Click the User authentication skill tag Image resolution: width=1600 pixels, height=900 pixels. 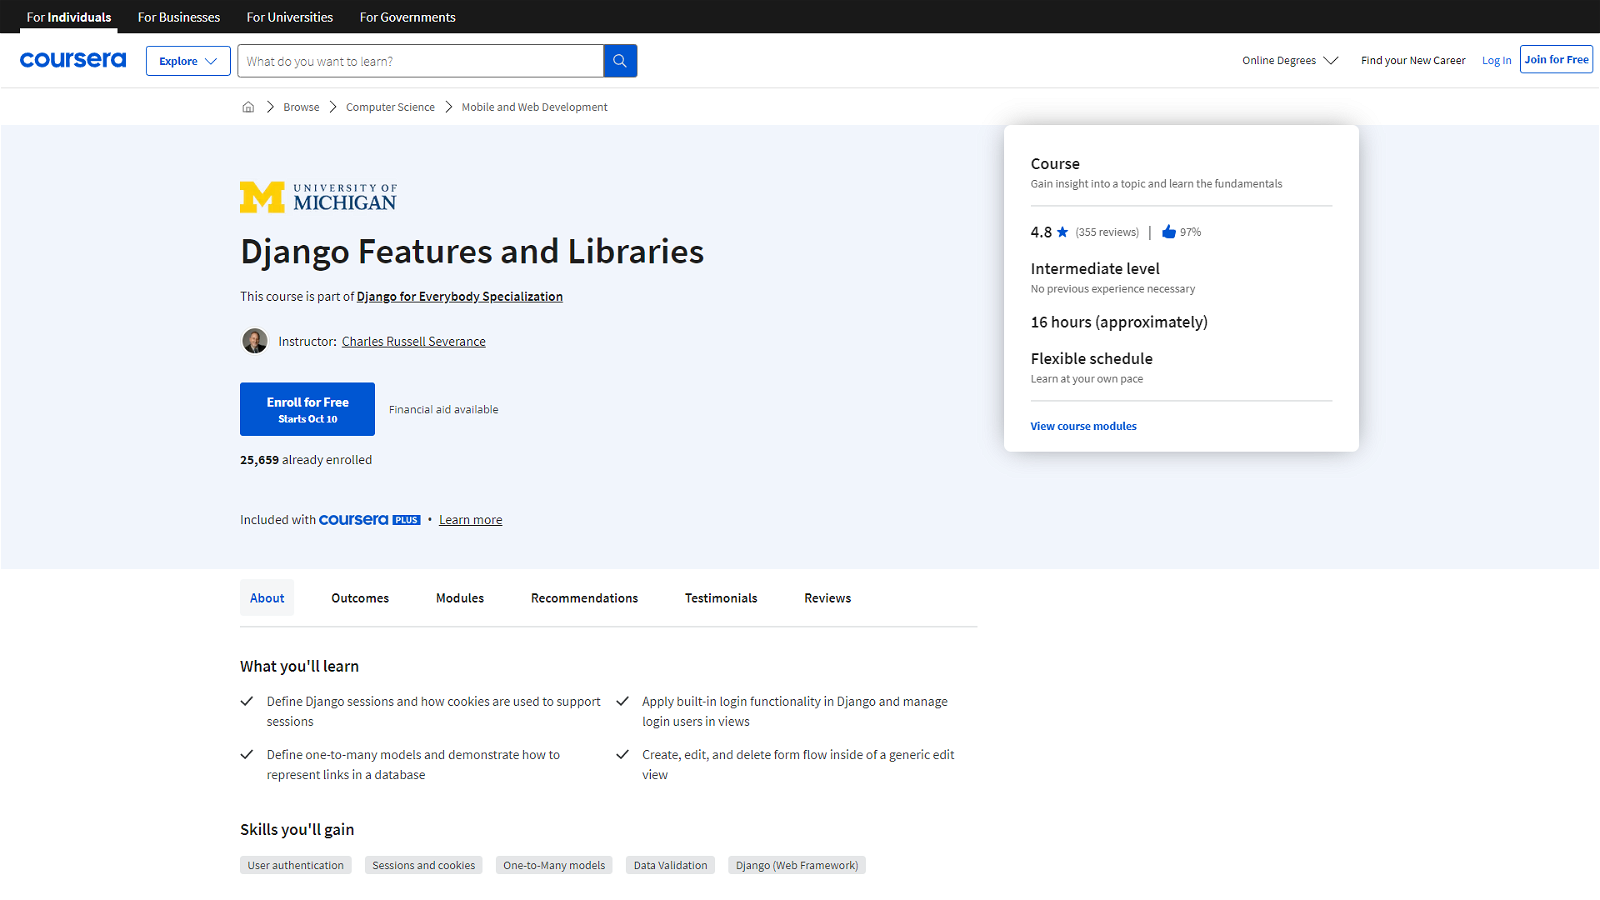pos(296,865)
